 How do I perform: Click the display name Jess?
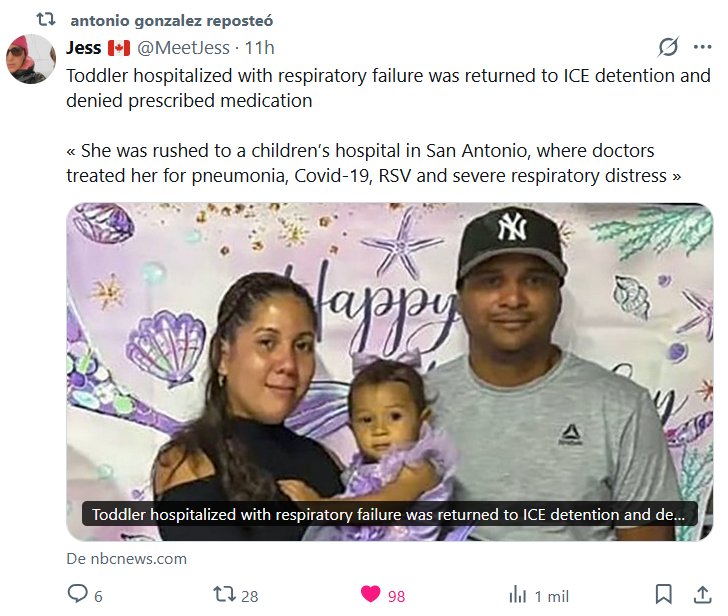pos(83,48)
